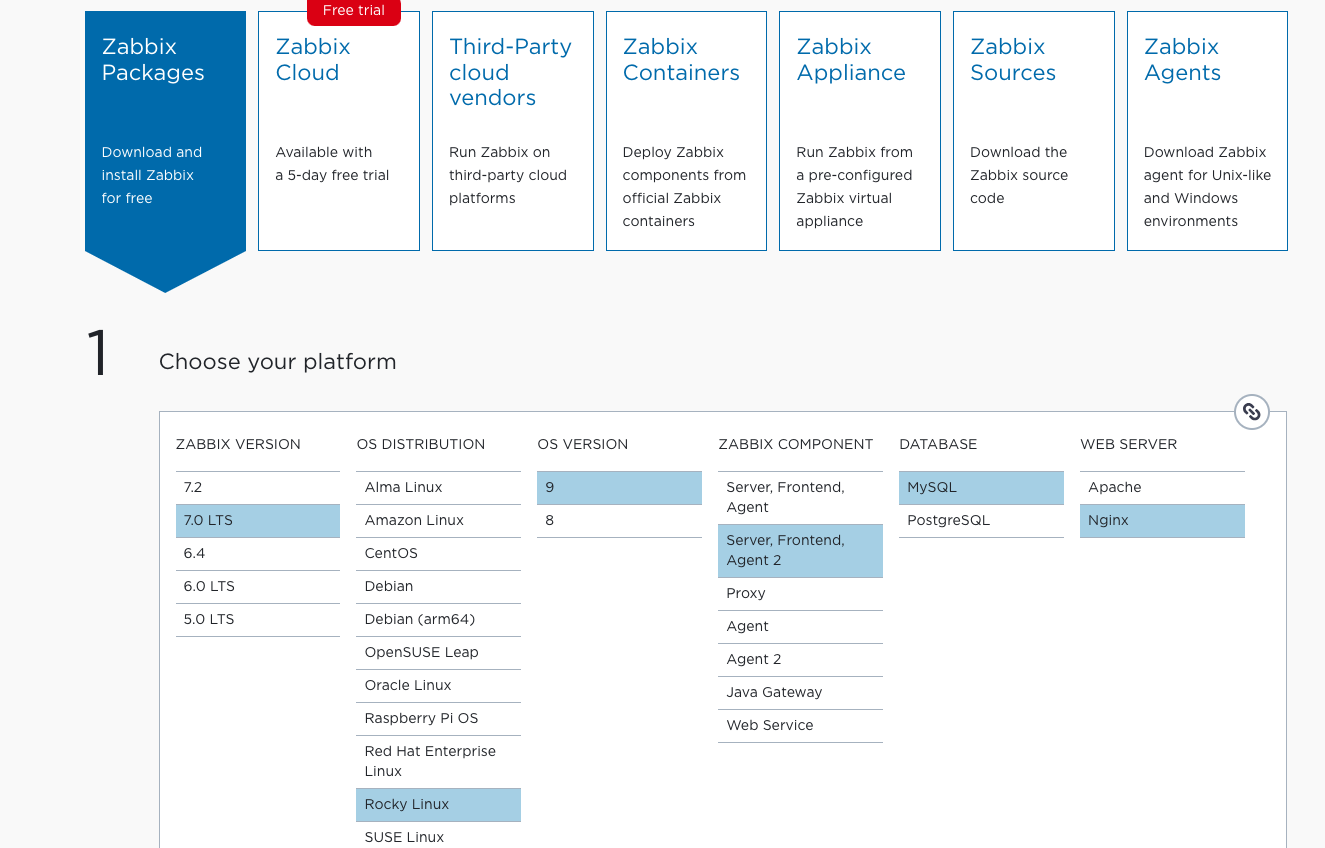Select the Zabbix Packages card
The width and height of the screenshot is (1325, 848).
point(165,131)
